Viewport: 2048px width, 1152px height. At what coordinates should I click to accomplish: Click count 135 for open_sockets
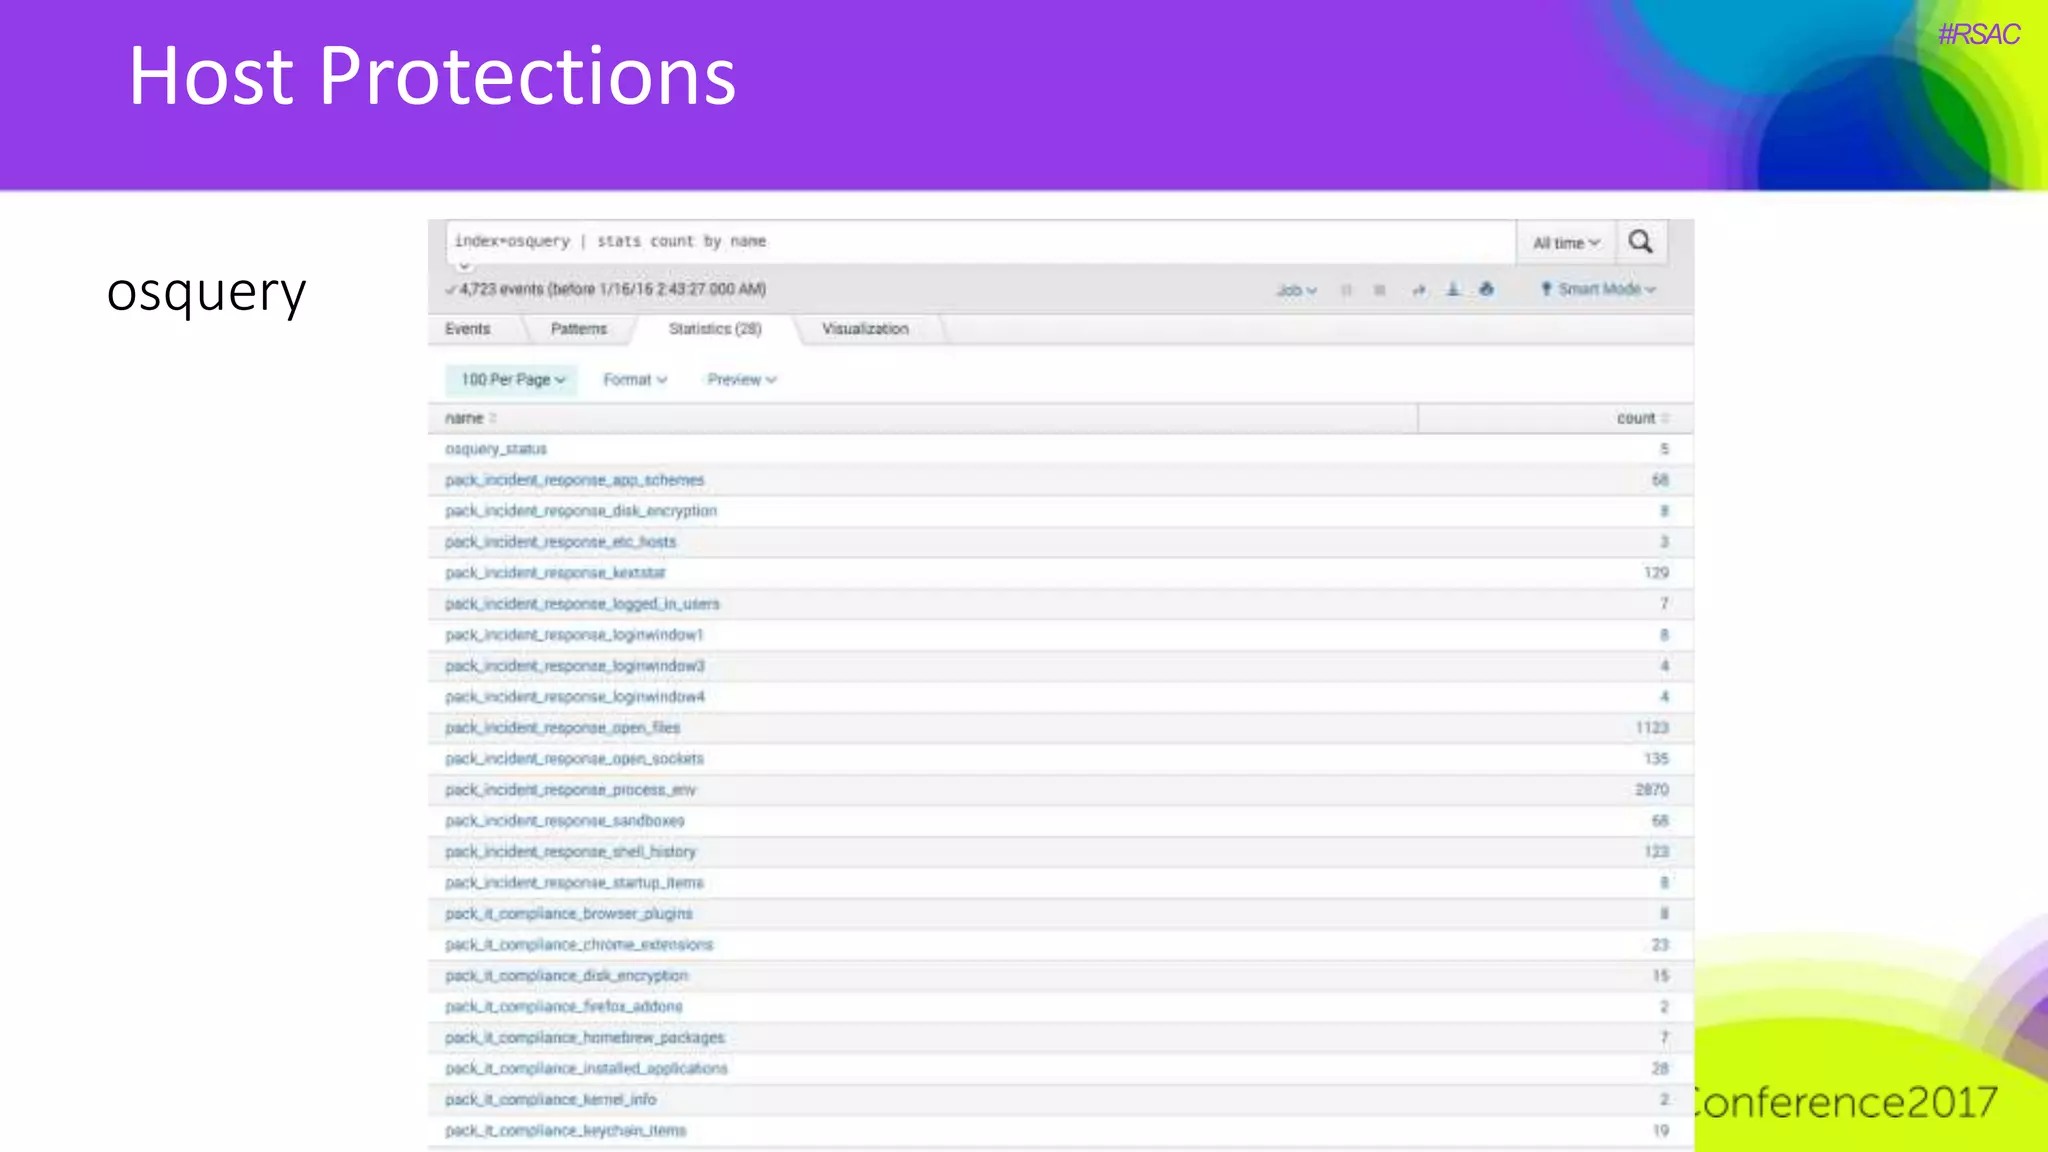click(x=1656, y=759)
